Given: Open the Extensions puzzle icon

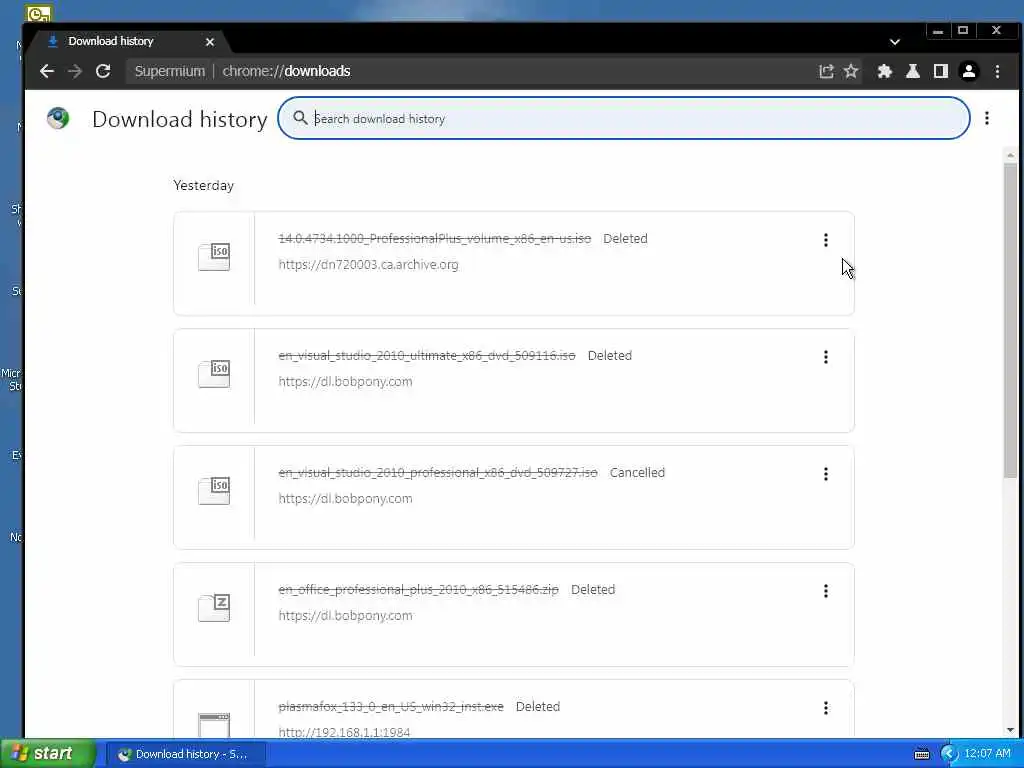Looking at the screenshot, I should pyautogui.click(x=885, y=71).
